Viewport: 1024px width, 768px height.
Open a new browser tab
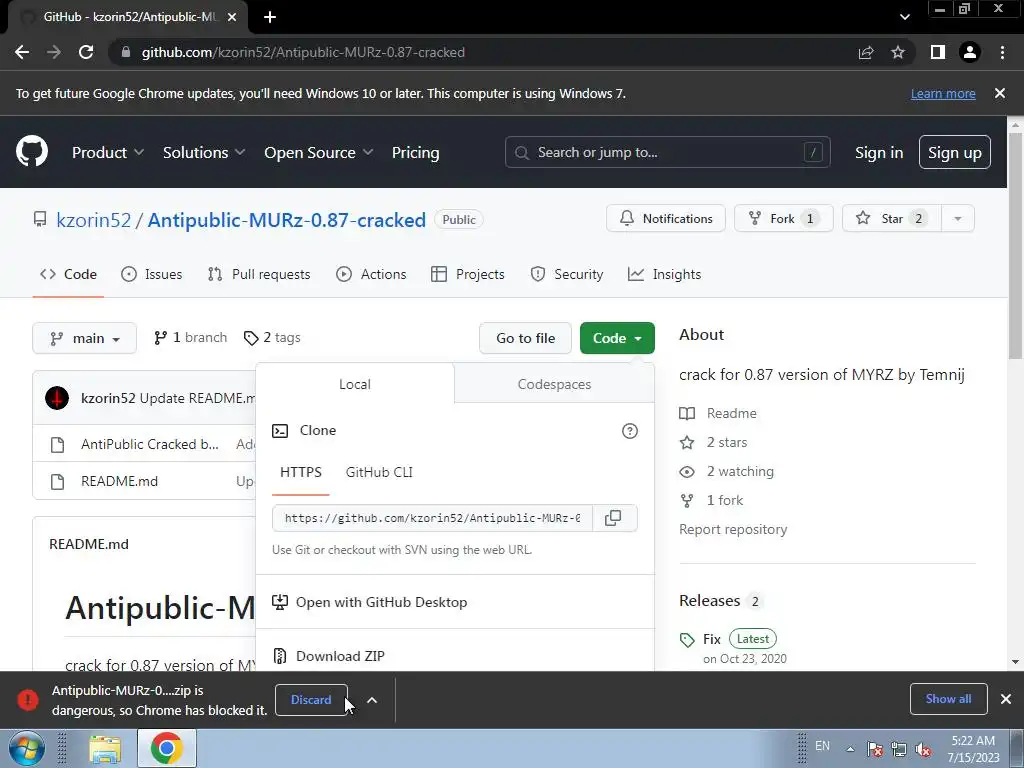tap(270, 17)
